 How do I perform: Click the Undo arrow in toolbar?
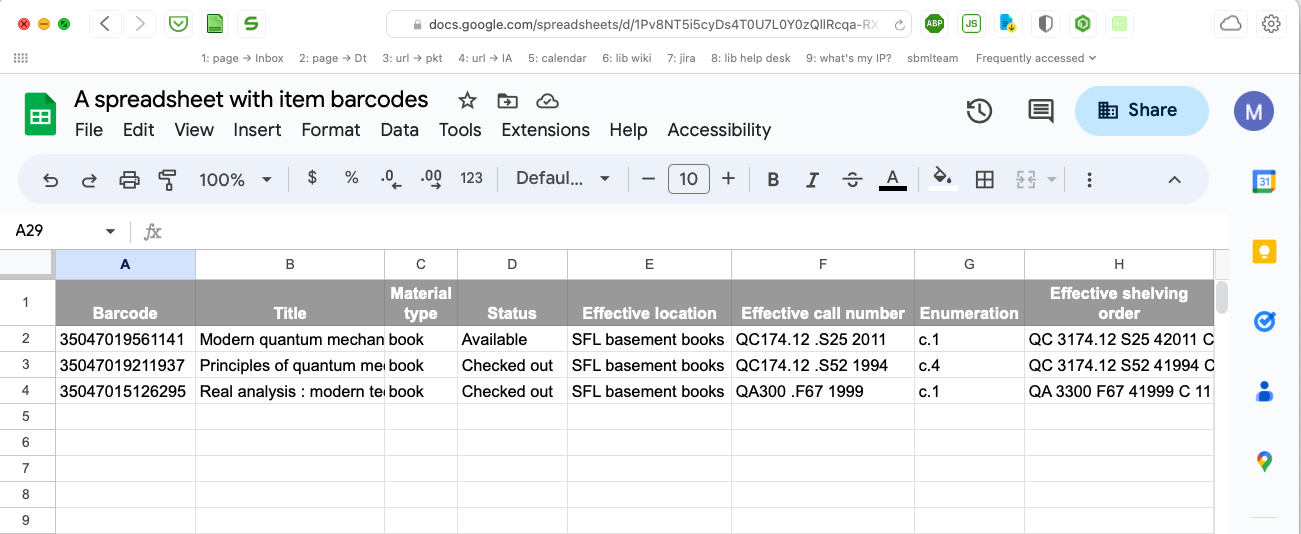51,180
